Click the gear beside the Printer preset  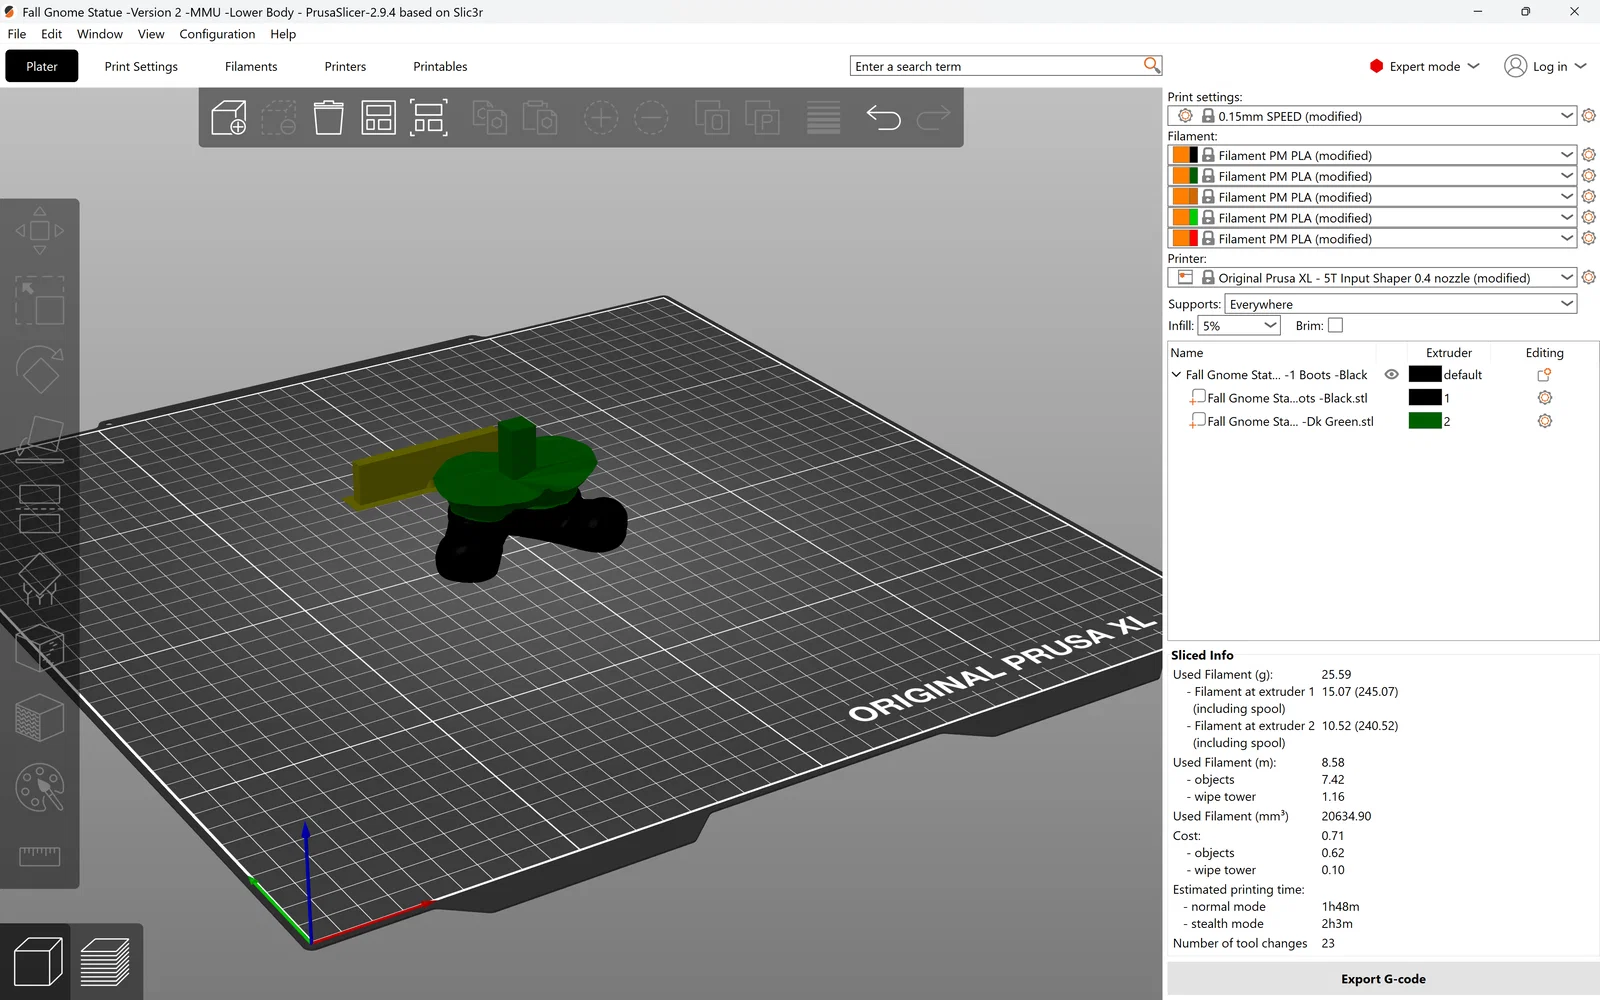click(x=1589, y=277)
